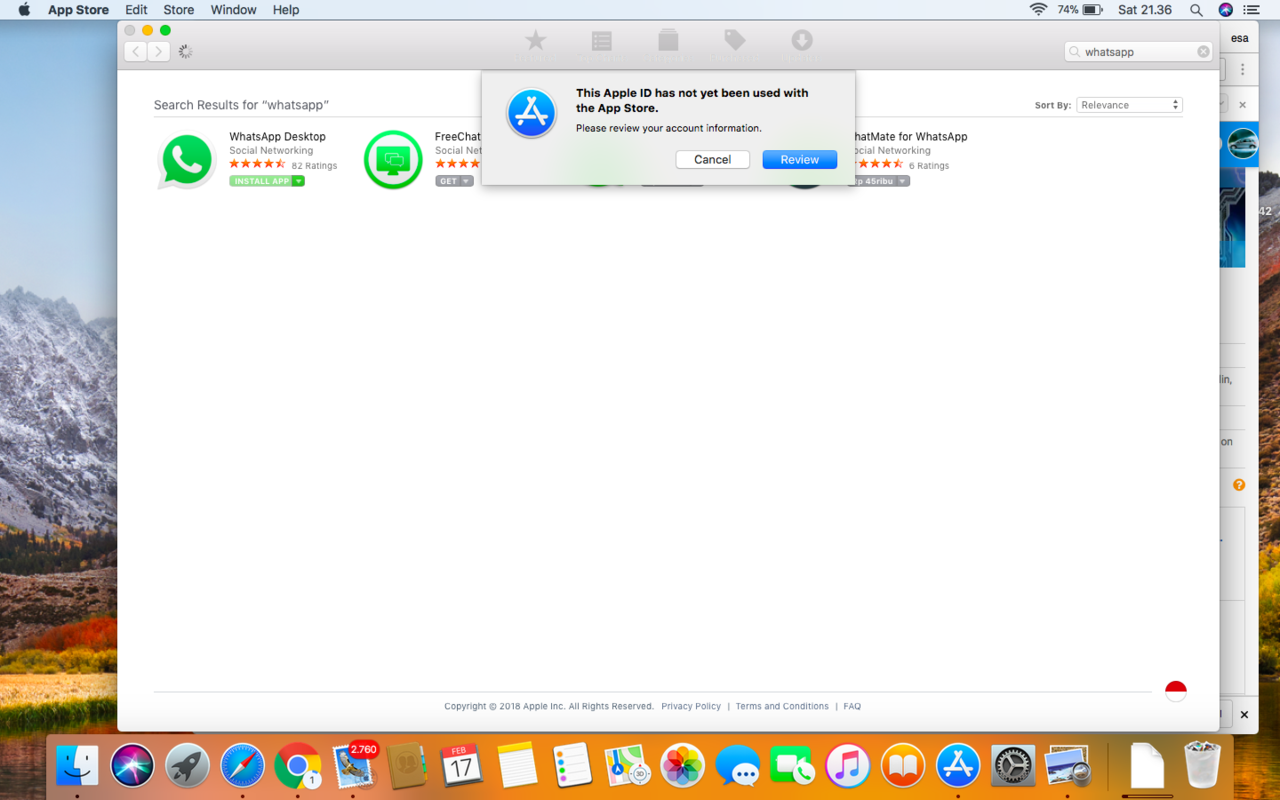The image size is (1280, 800).
Task: Click INSTALL APP for WhatsApp Desktop
Action: pos(261,181)
